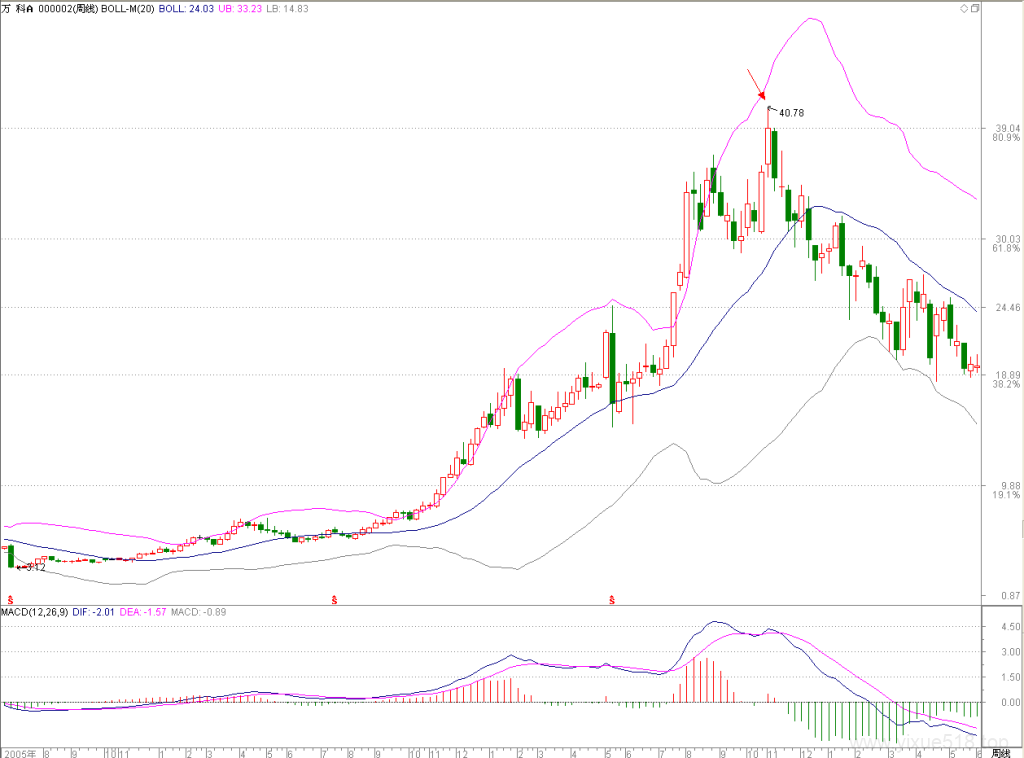
Task: Click the blue BOLL: 24.03 value
Action: click(186, 9)
